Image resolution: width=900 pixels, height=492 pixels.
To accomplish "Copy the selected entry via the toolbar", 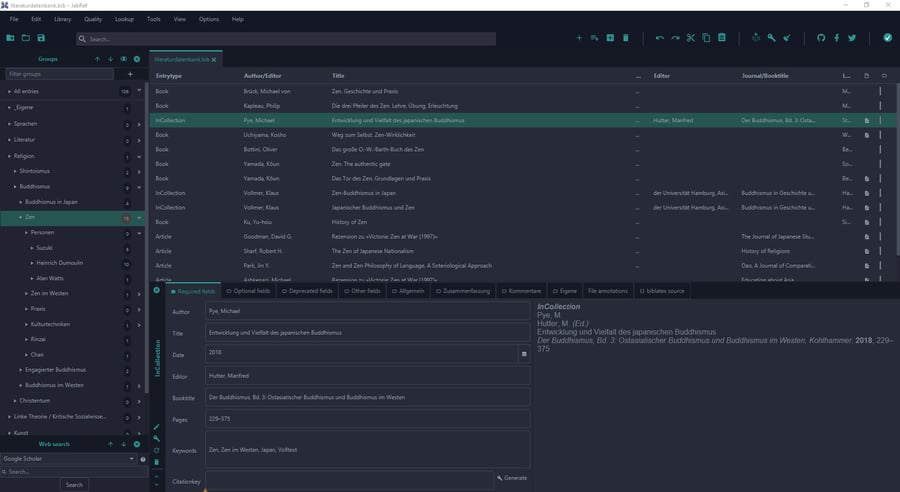I will [706, 38].
